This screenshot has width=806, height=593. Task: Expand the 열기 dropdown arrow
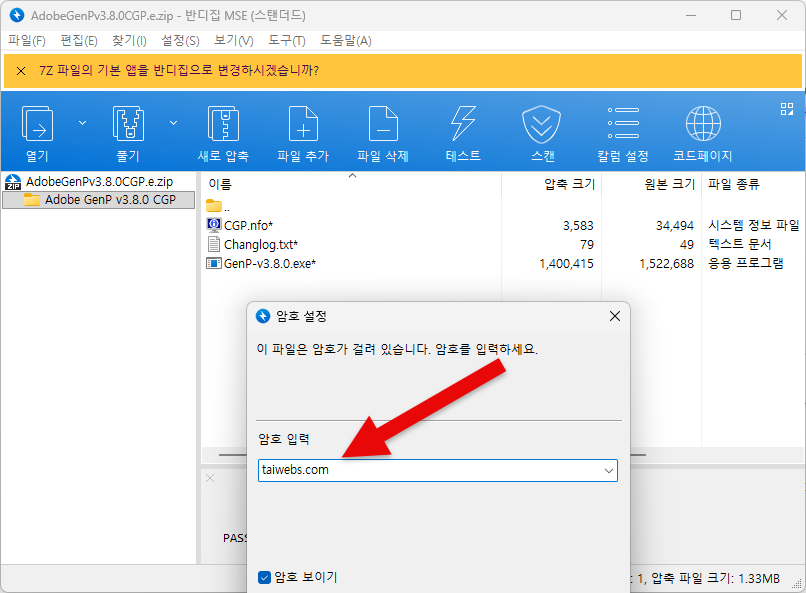tap(82, 123)
